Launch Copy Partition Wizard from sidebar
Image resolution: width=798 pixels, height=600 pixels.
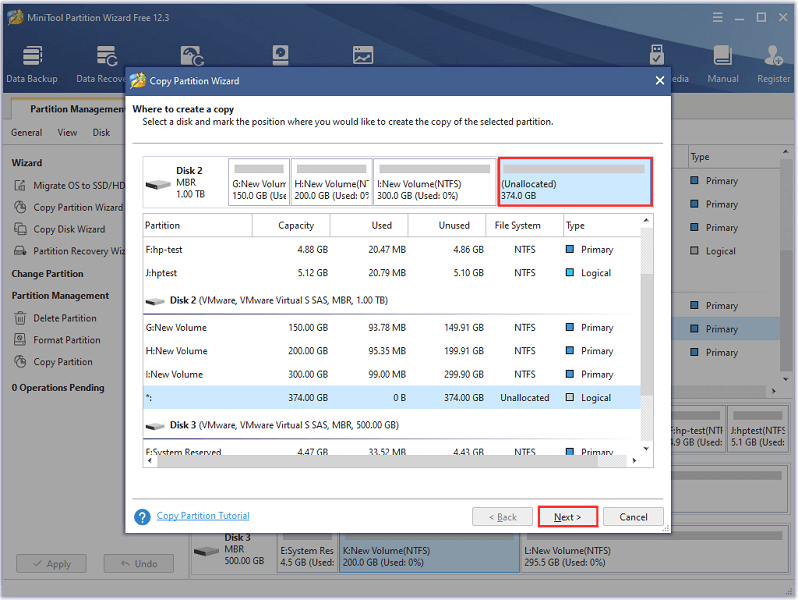(68, 208)
